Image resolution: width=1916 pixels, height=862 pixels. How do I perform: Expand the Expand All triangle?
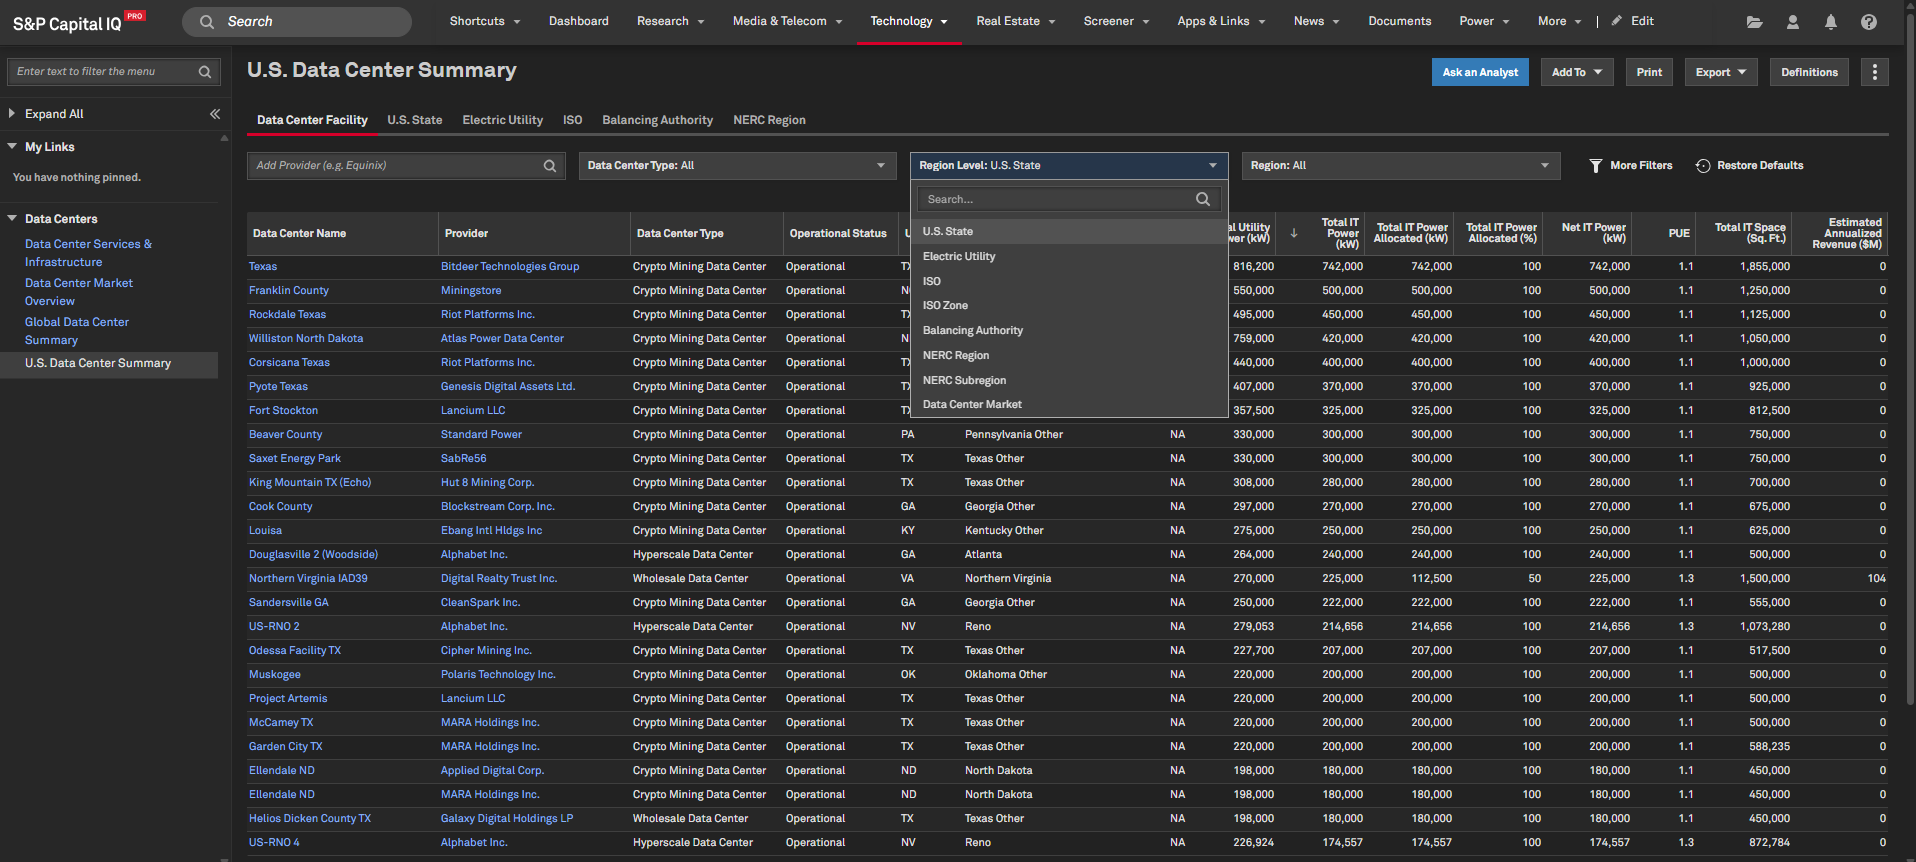[x=12, y=114]
